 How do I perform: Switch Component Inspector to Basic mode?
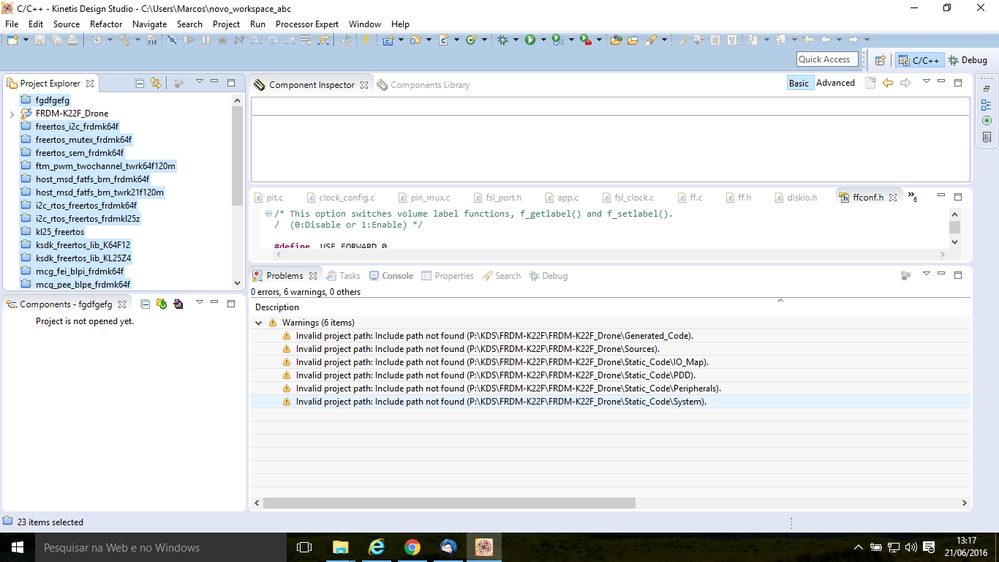coord(799,83)
